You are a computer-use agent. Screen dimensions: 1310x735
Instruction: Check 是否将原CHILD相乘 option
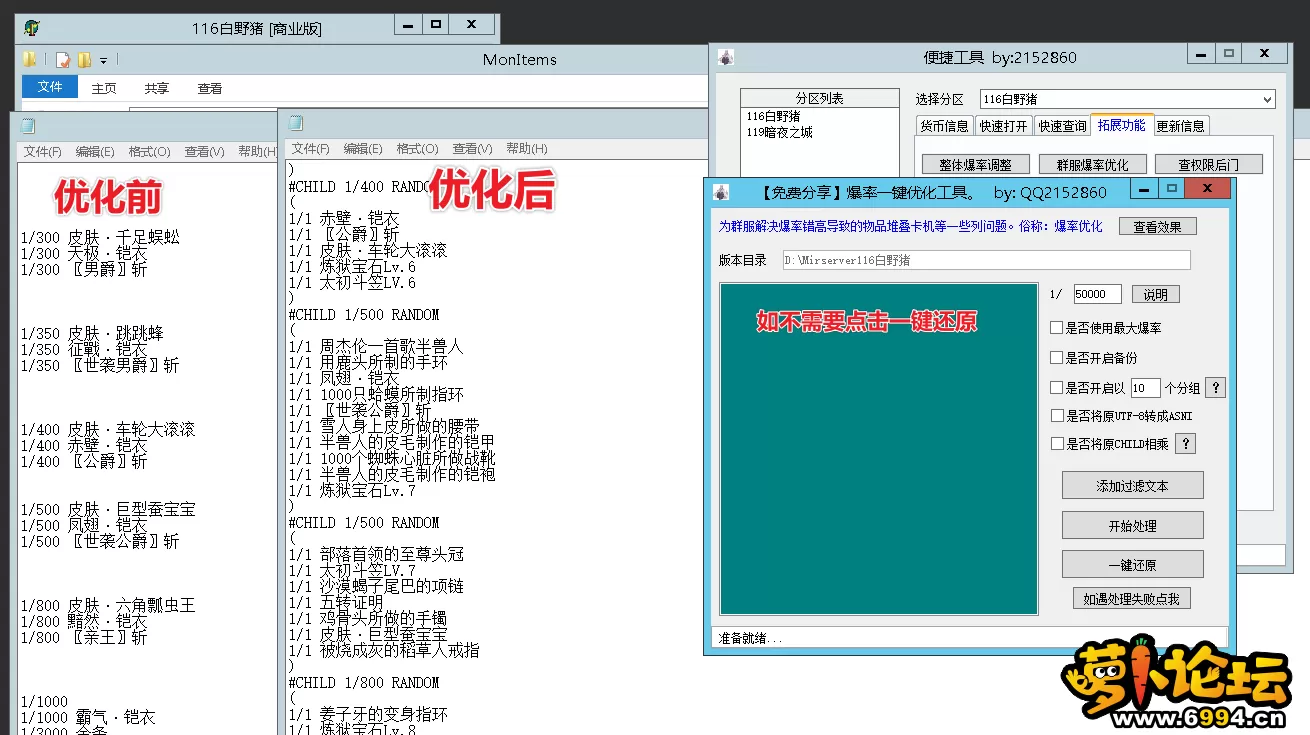click(1056, 444)
